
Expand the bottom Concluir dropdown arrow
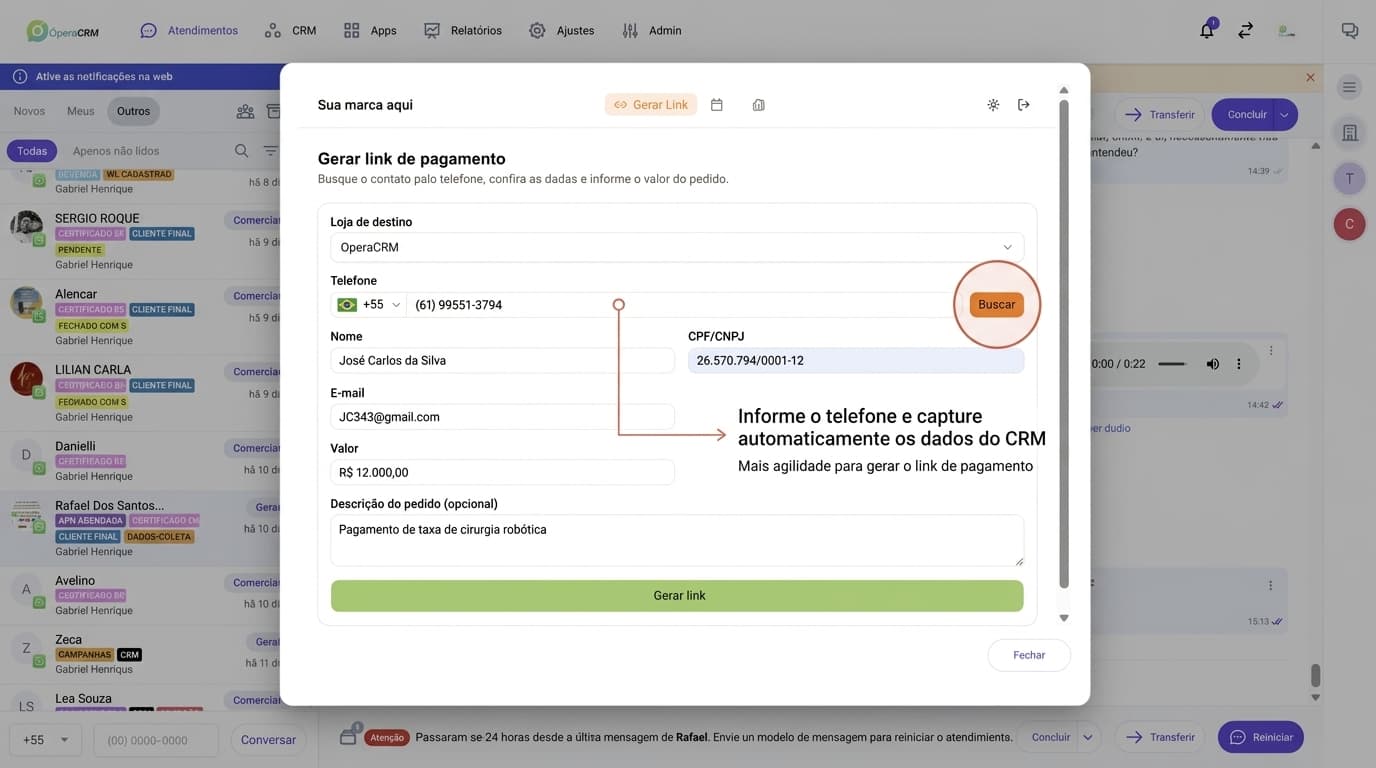[1088, 737]
